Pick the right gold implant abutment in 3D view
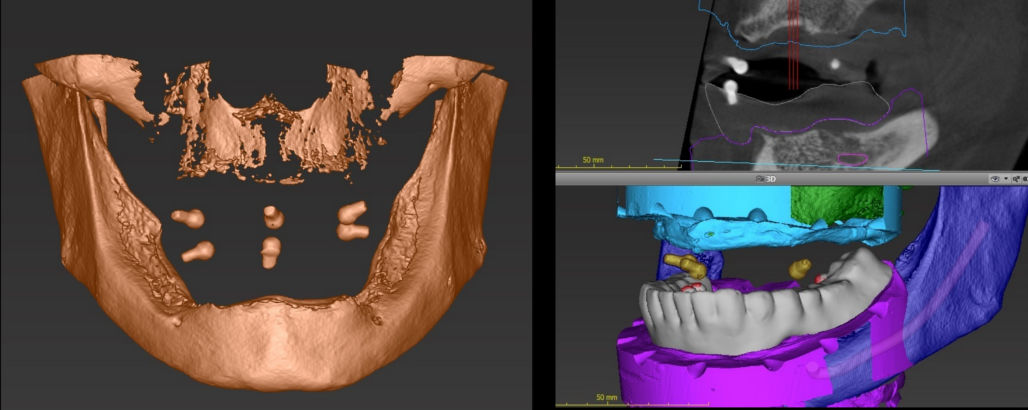1028x410 pixels. (800, 268)
